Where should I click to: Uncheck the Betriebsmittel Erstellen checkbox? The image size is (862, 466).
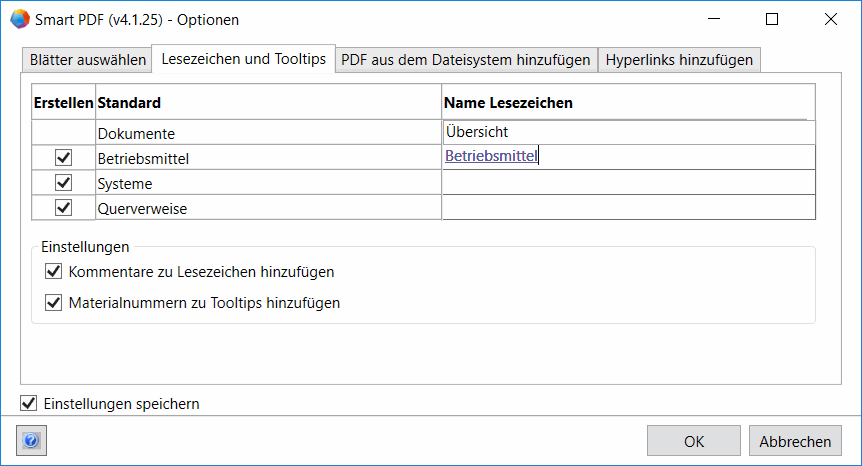[63, 158]
